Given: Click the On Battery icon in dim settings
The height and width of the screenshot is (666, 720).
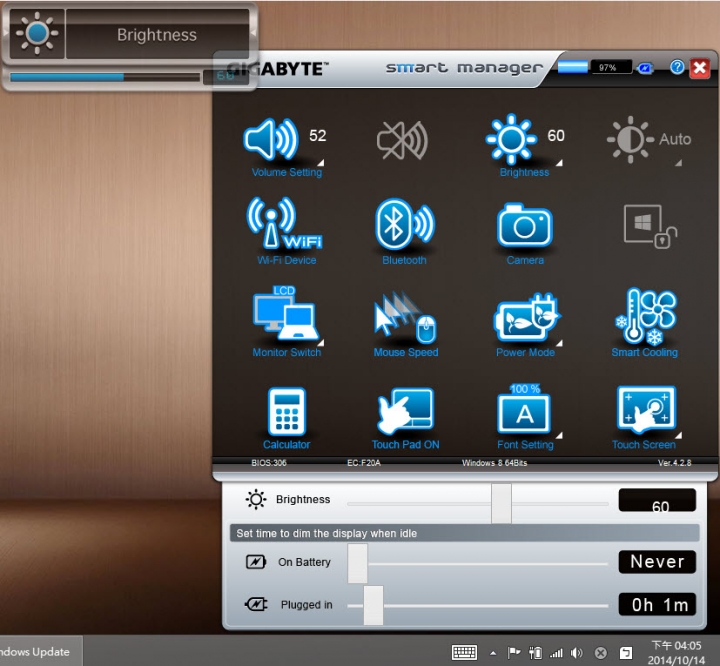Looking at the screenshot, I should coord(256,562).
